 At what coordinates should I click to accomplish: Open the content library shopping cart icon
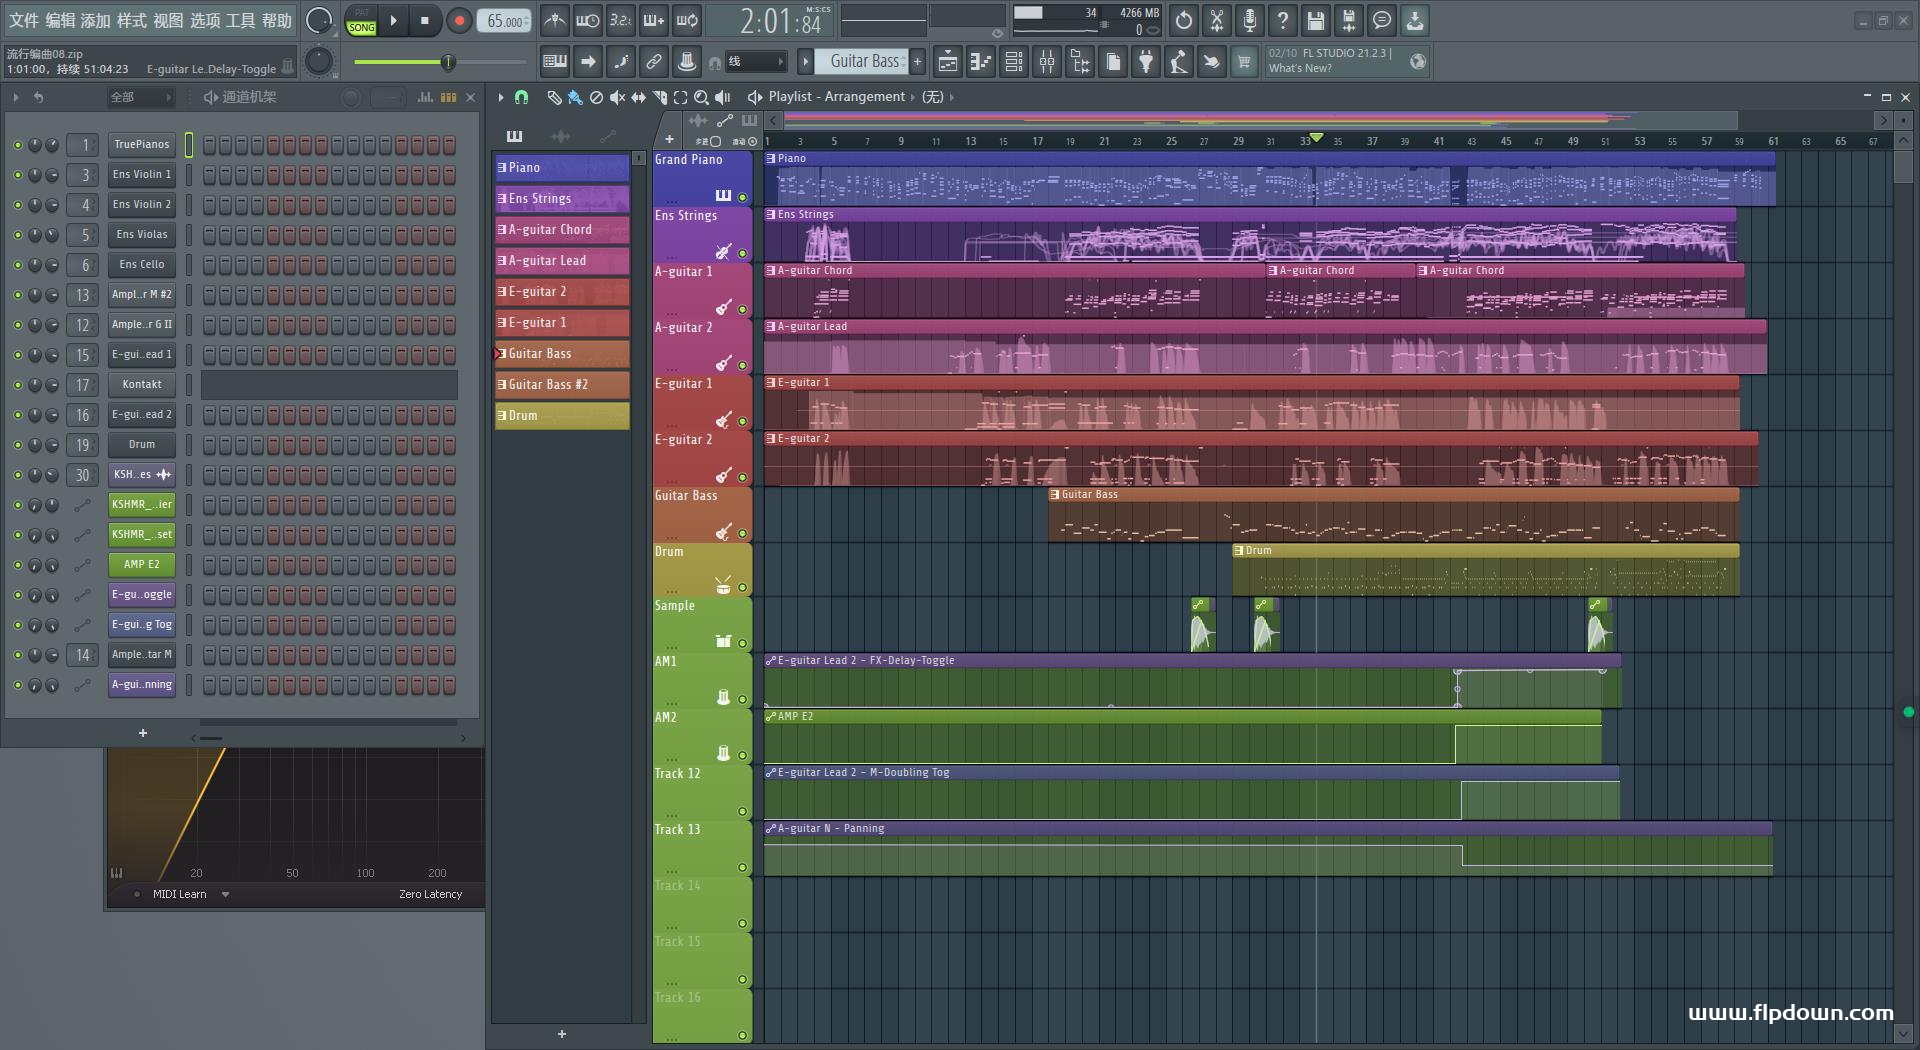[x=1244, y=62]
